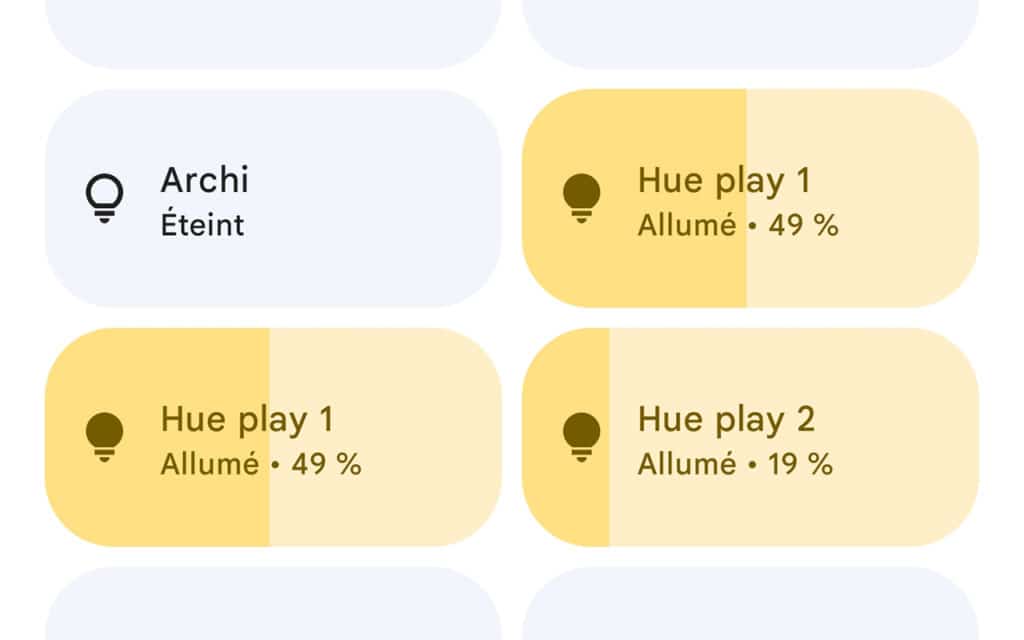Click bulb icon of Hue play 1 beside Hue play 2
The width and height of the screenshot is (1024, 640).
tap(104, 437)
